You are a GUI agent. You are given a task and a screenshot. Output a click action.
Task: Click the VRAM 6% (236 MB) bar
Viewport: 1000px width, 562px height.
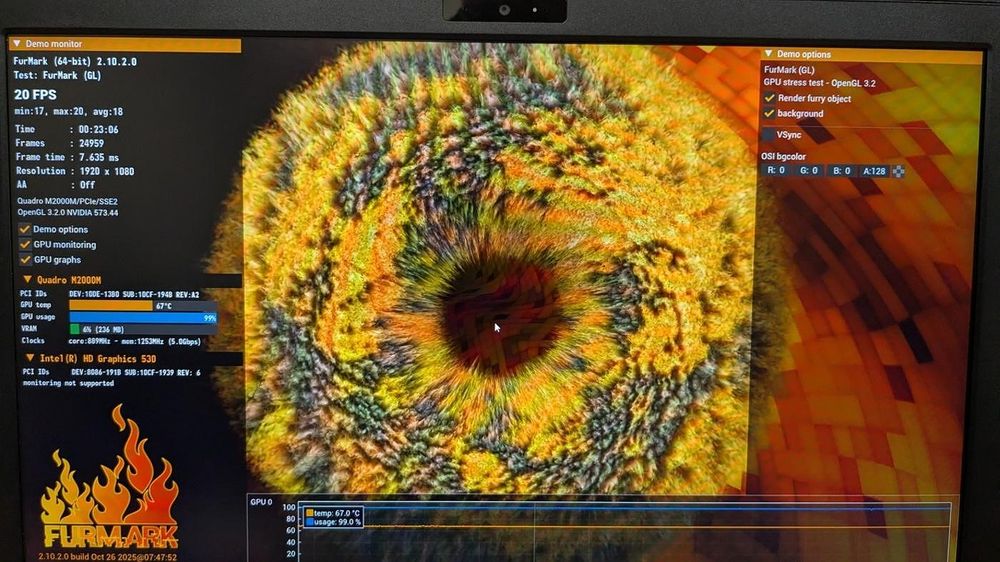tap(143, 329)
